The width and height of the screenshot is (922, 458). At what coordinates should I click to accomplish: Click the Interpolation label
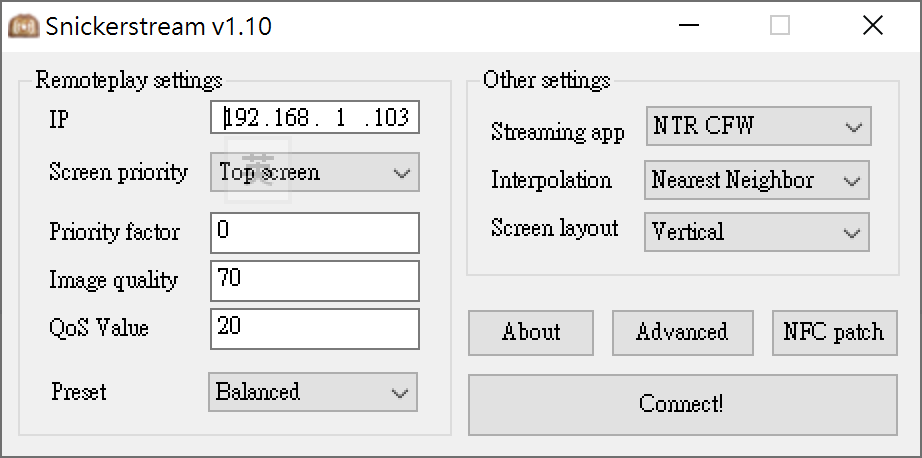551,180
